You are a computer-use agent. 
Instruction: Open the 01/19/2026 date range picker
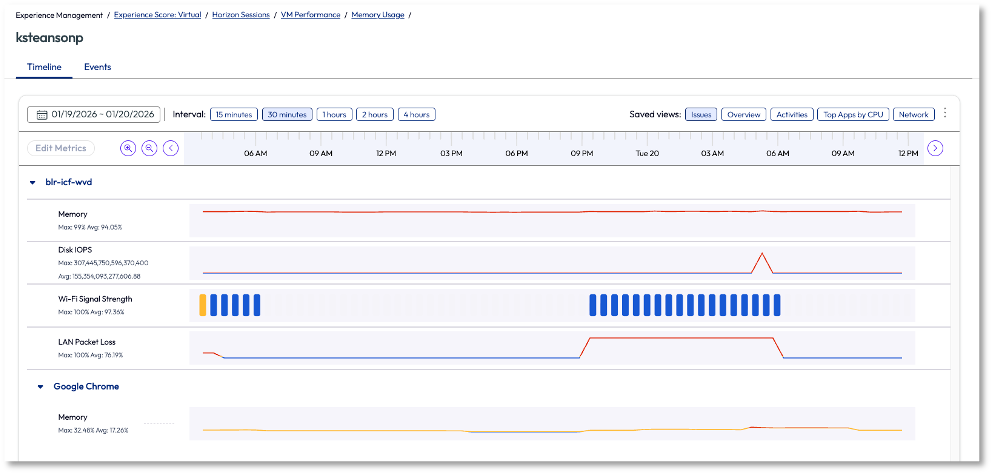(98, 115)
